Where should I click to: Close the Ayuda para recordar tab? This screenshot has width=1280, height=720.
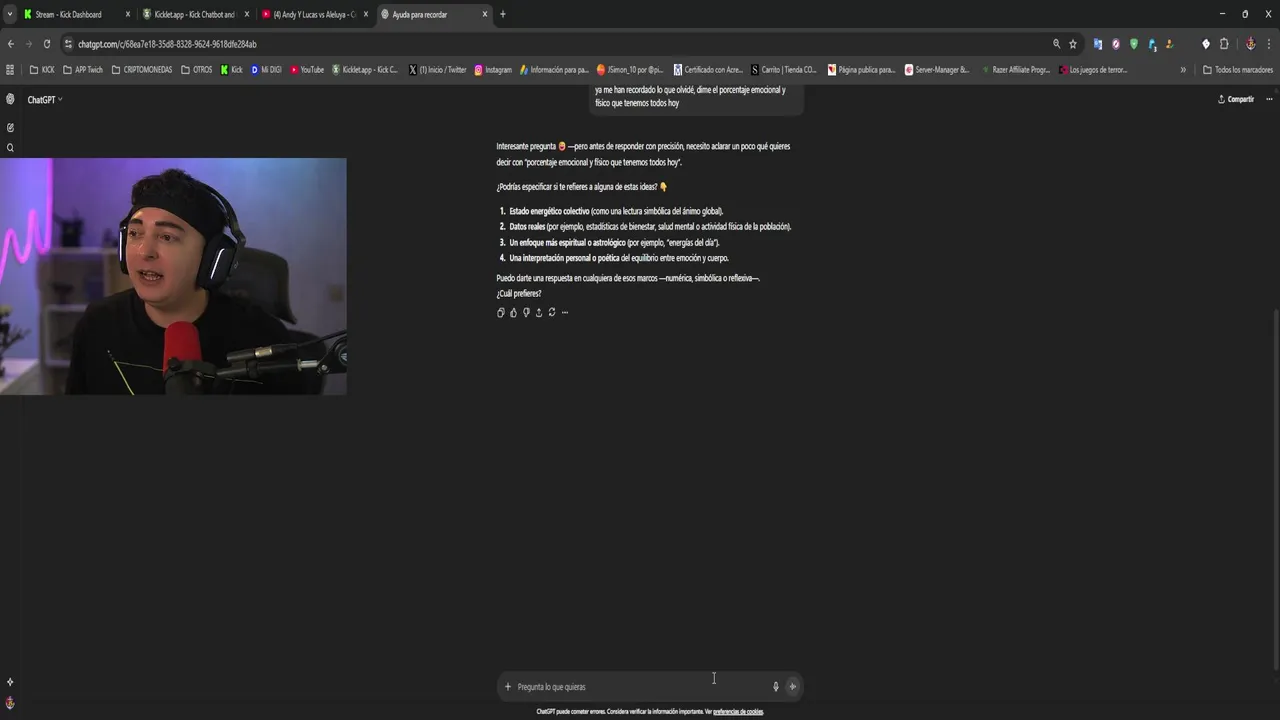(x=485, y=14)
